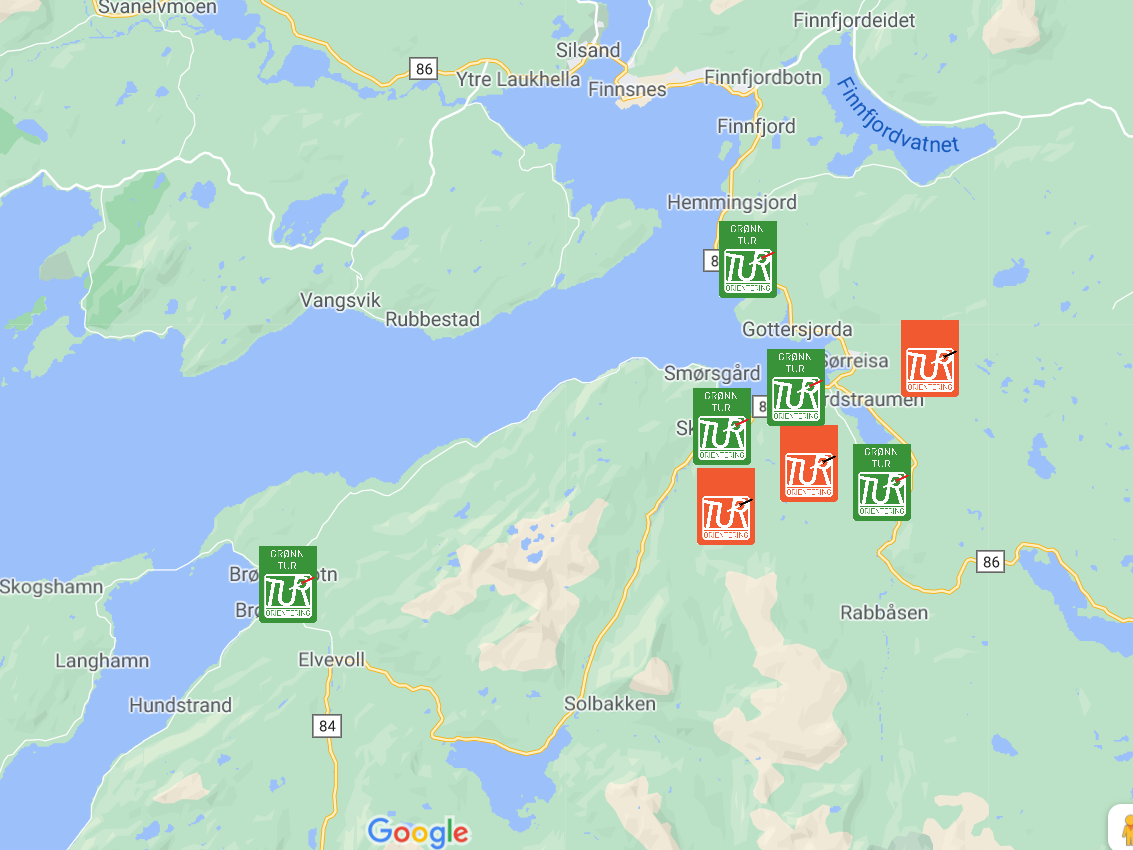Select orange Tur marker beneath Smørsgård's green marker
This screenshot has width=1133, height=850.
coord(726,506)
